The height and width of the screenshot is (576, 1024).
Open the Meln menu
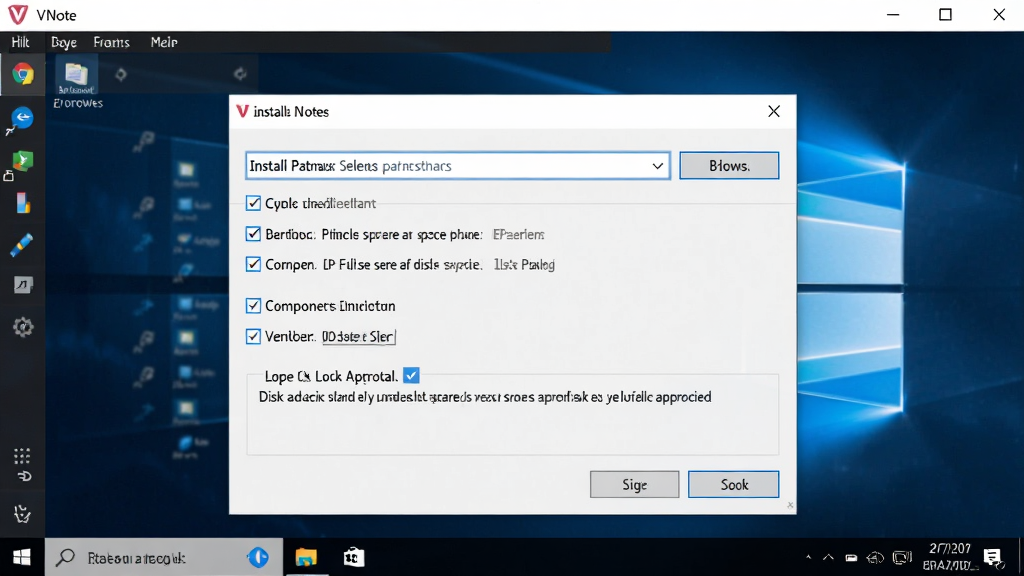pos(164,42)
